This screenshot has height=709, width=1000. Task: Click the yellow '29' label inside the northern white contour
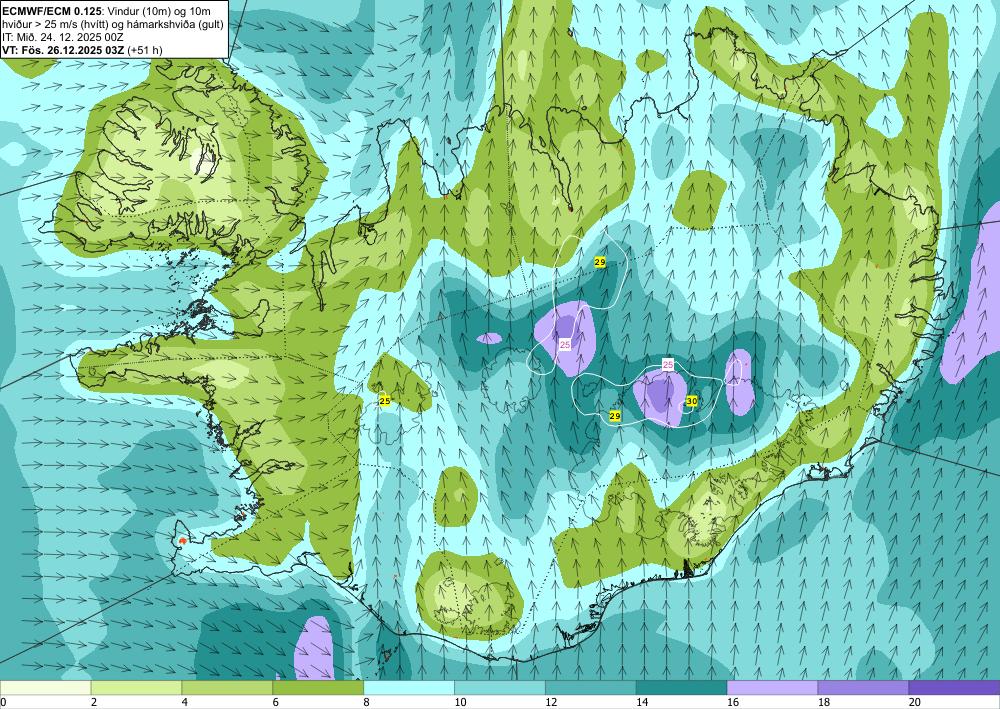pos(599,262)
